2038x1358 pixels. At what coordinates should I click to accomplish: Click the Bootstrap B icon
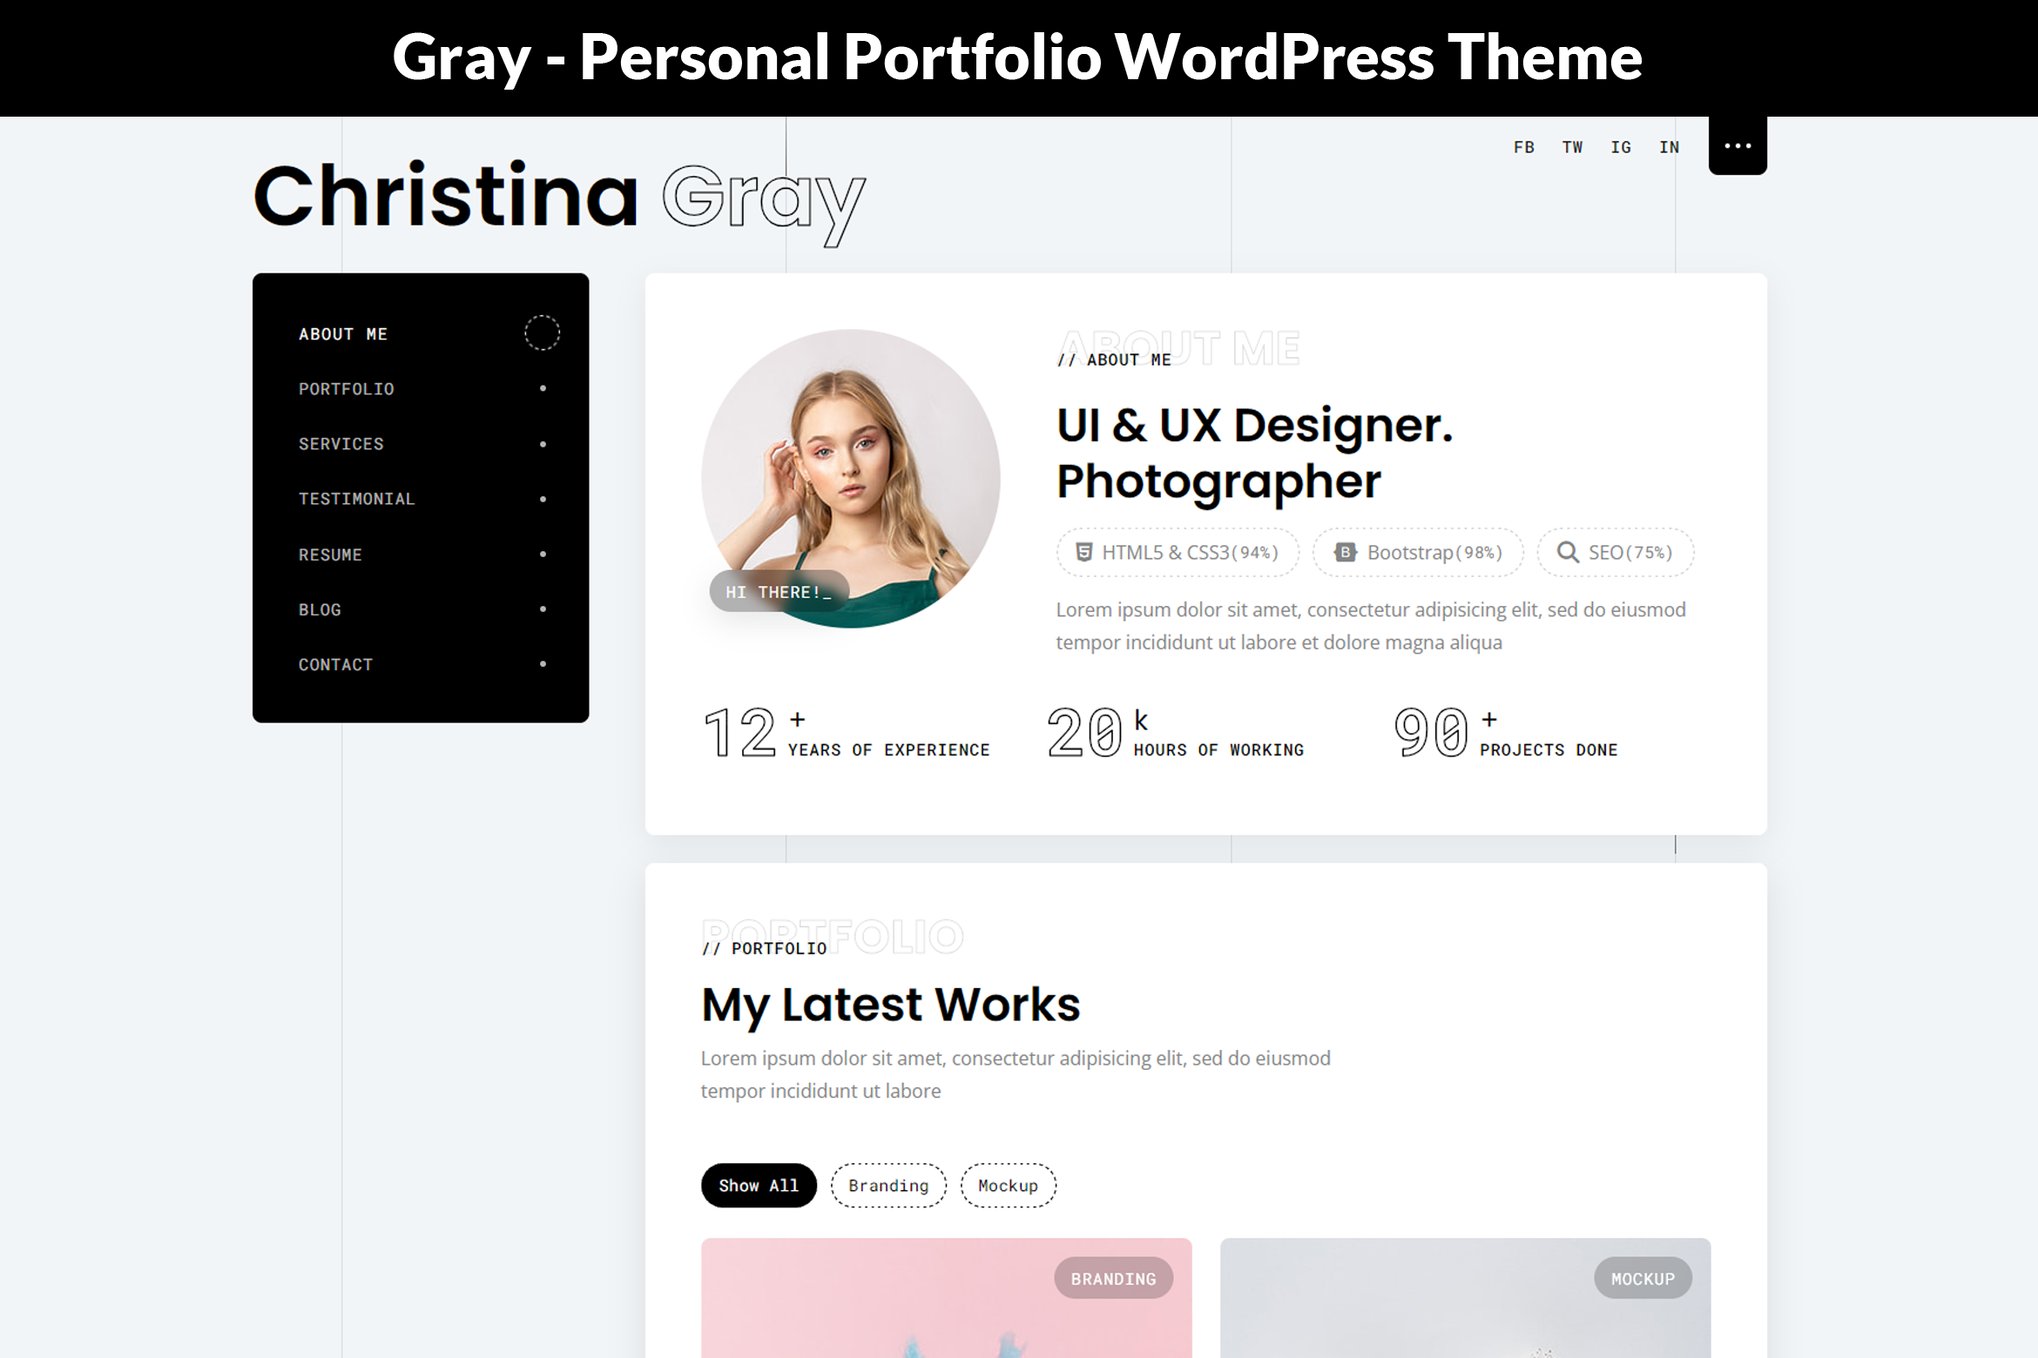point(1345,552)
